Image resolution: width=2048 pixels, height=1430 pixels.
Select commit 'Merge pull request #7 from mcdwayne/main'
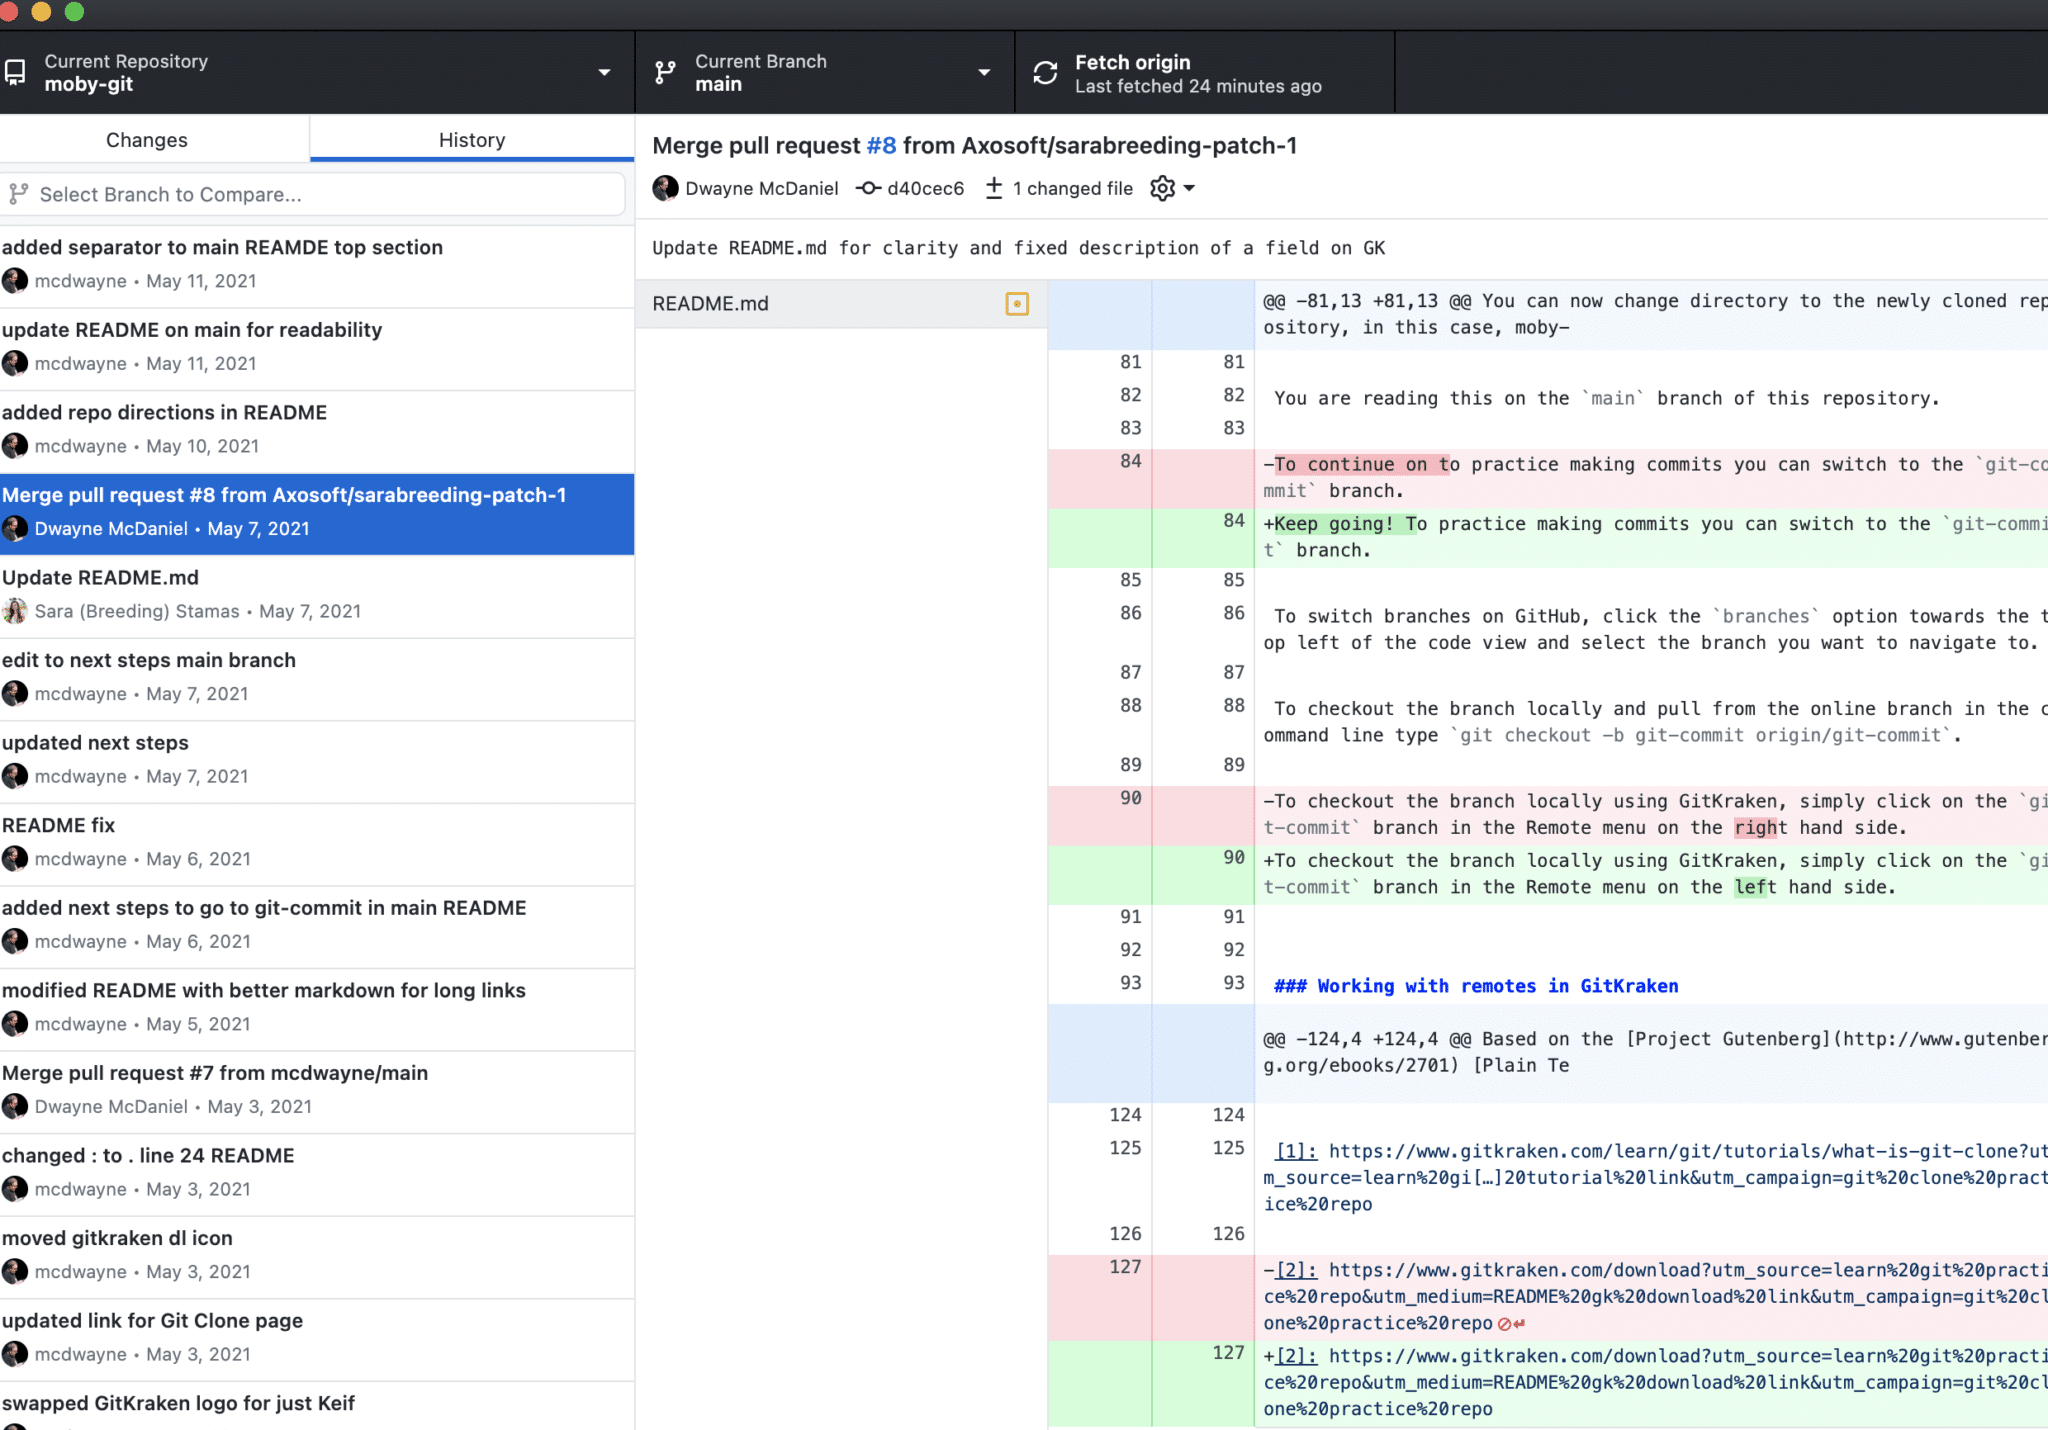(317, 1092)
